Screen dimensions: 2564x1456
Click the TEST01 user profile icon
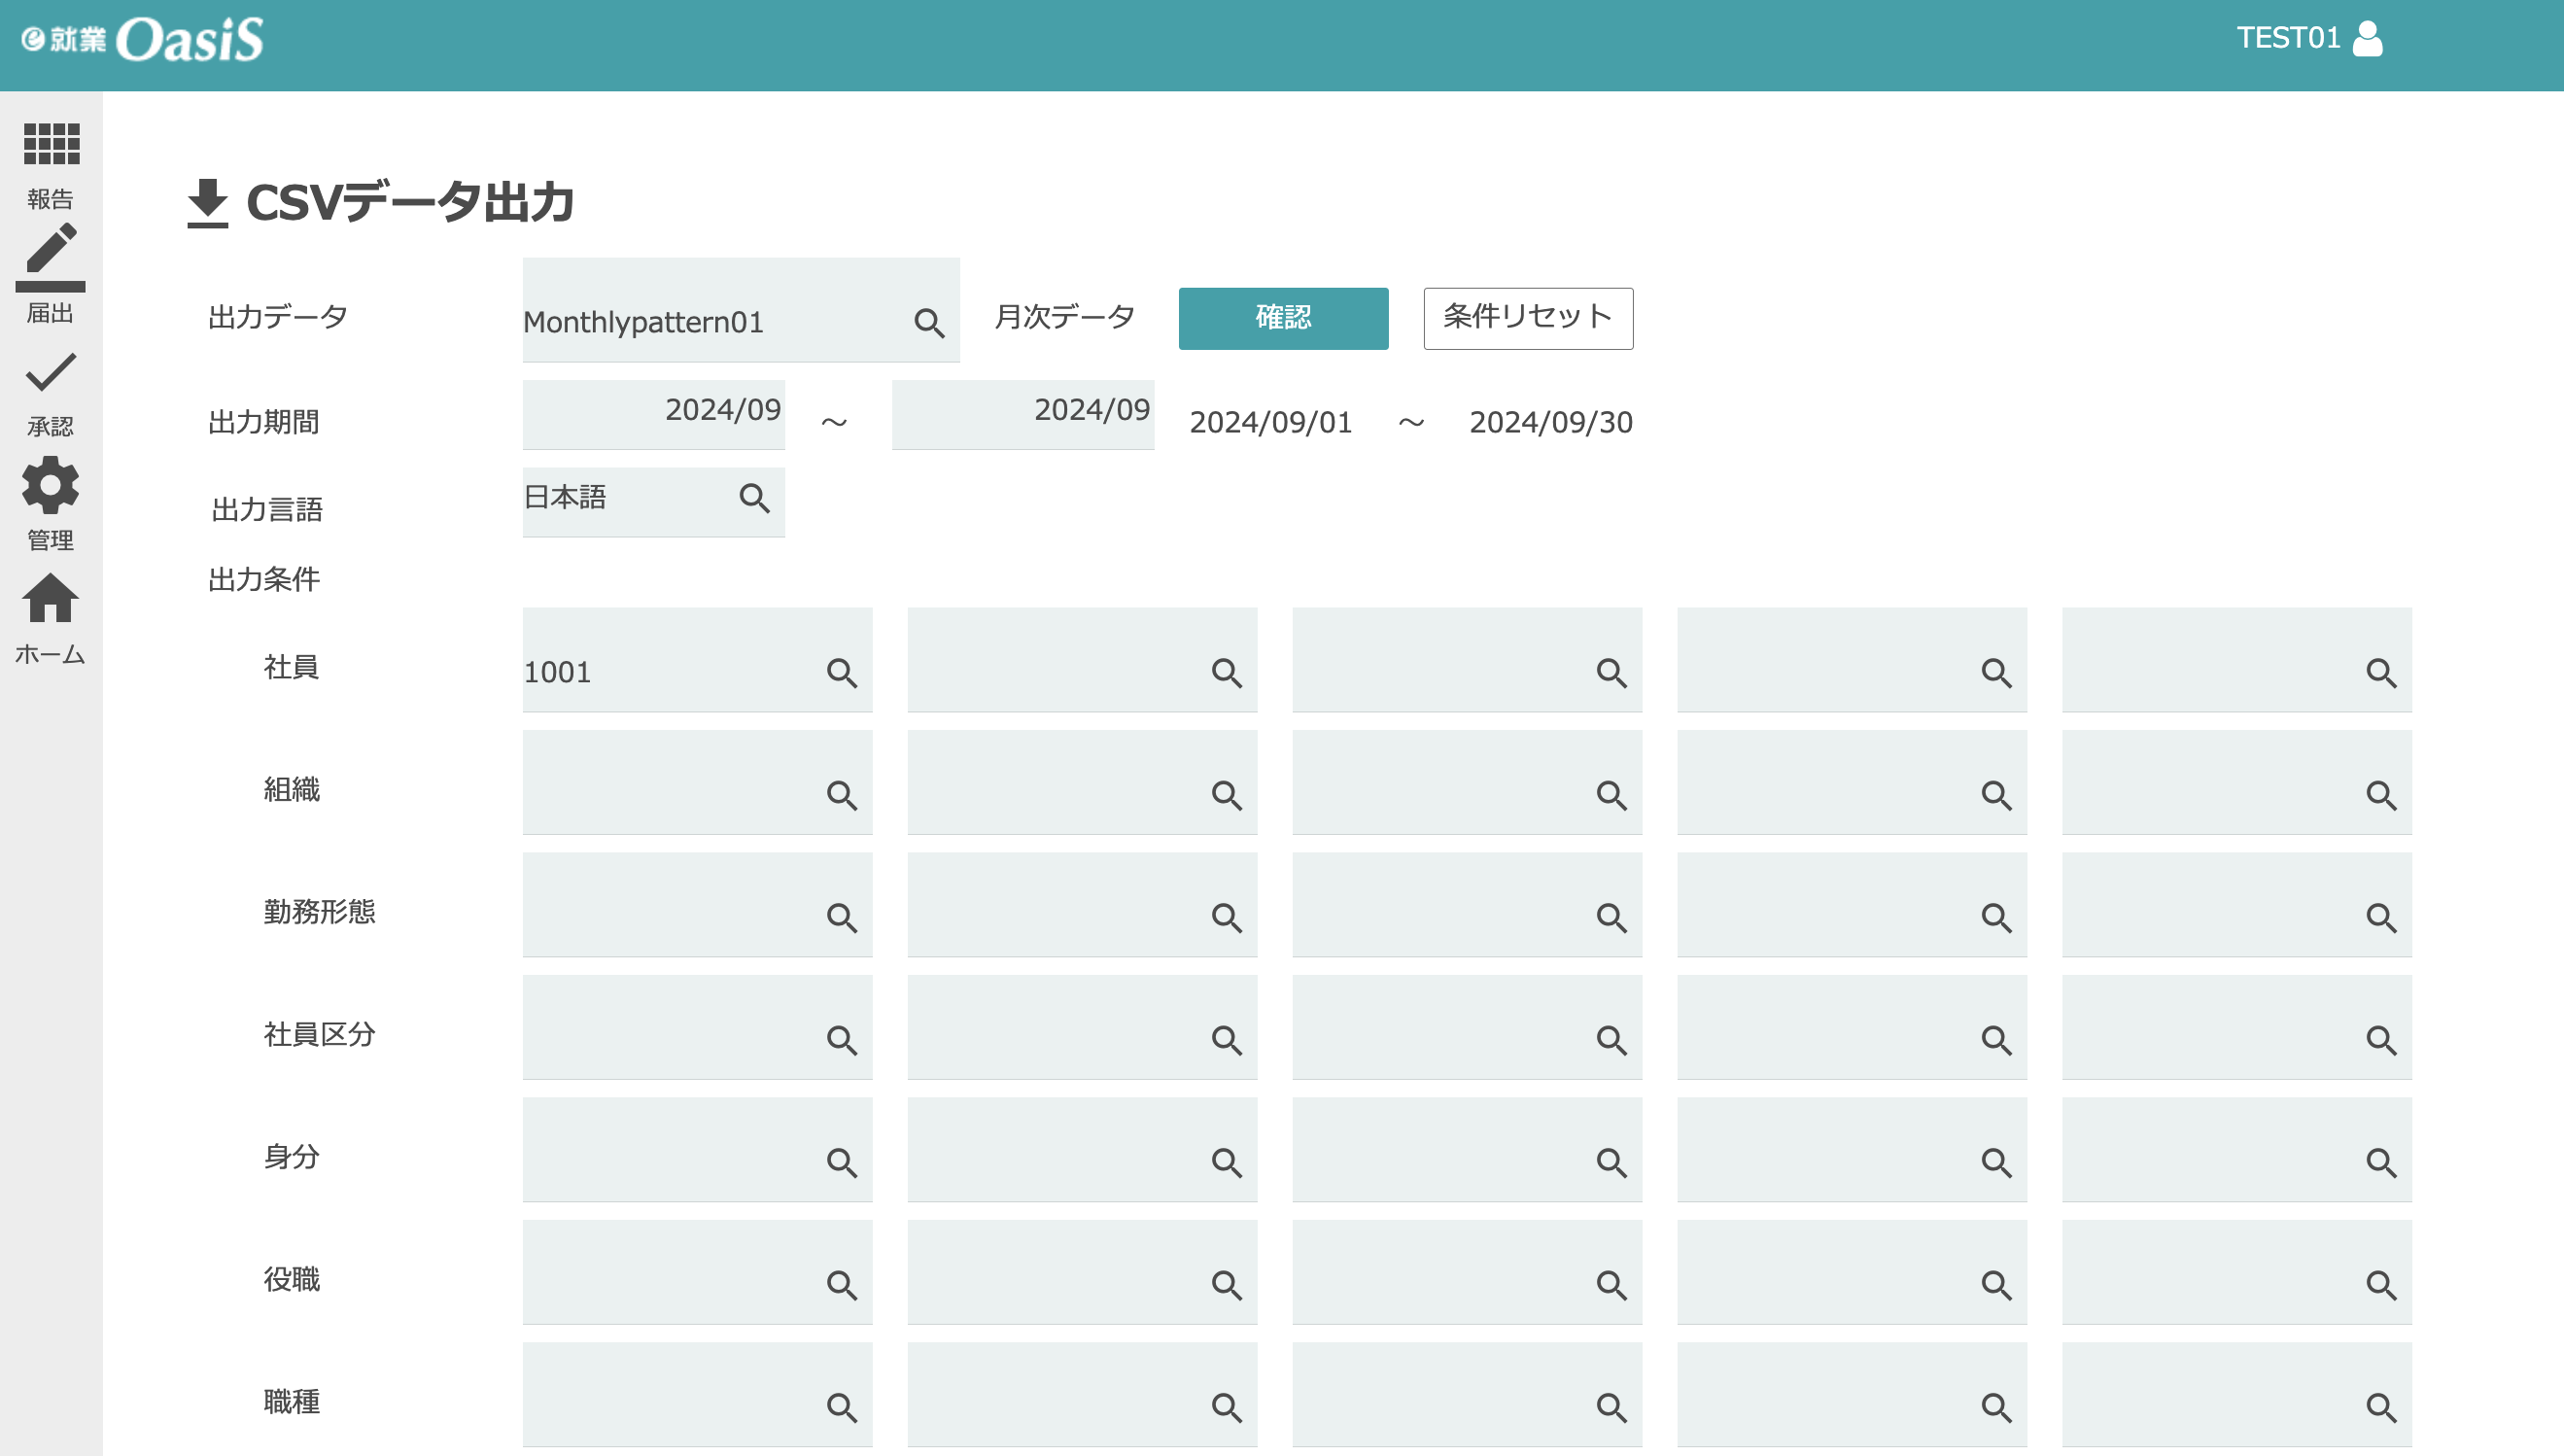tap(2367, 39)
